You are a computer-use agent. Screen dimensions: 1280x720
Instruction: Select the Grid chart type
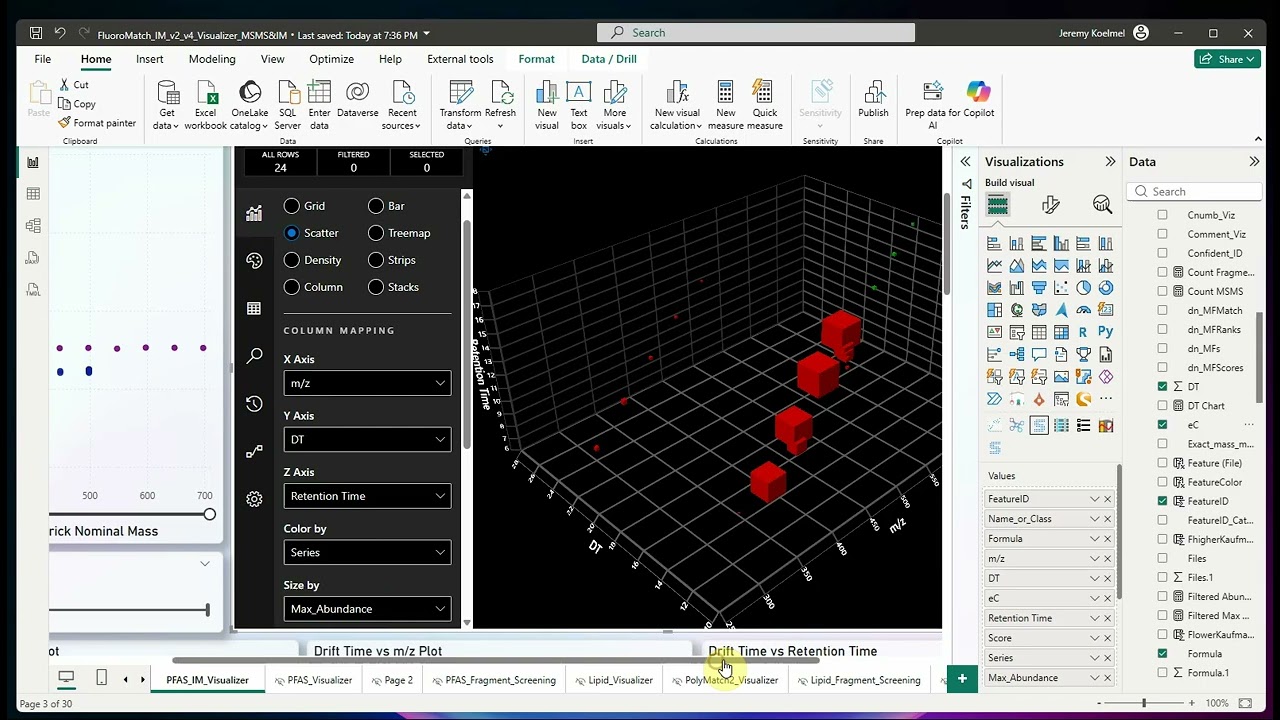coord(292,206)
